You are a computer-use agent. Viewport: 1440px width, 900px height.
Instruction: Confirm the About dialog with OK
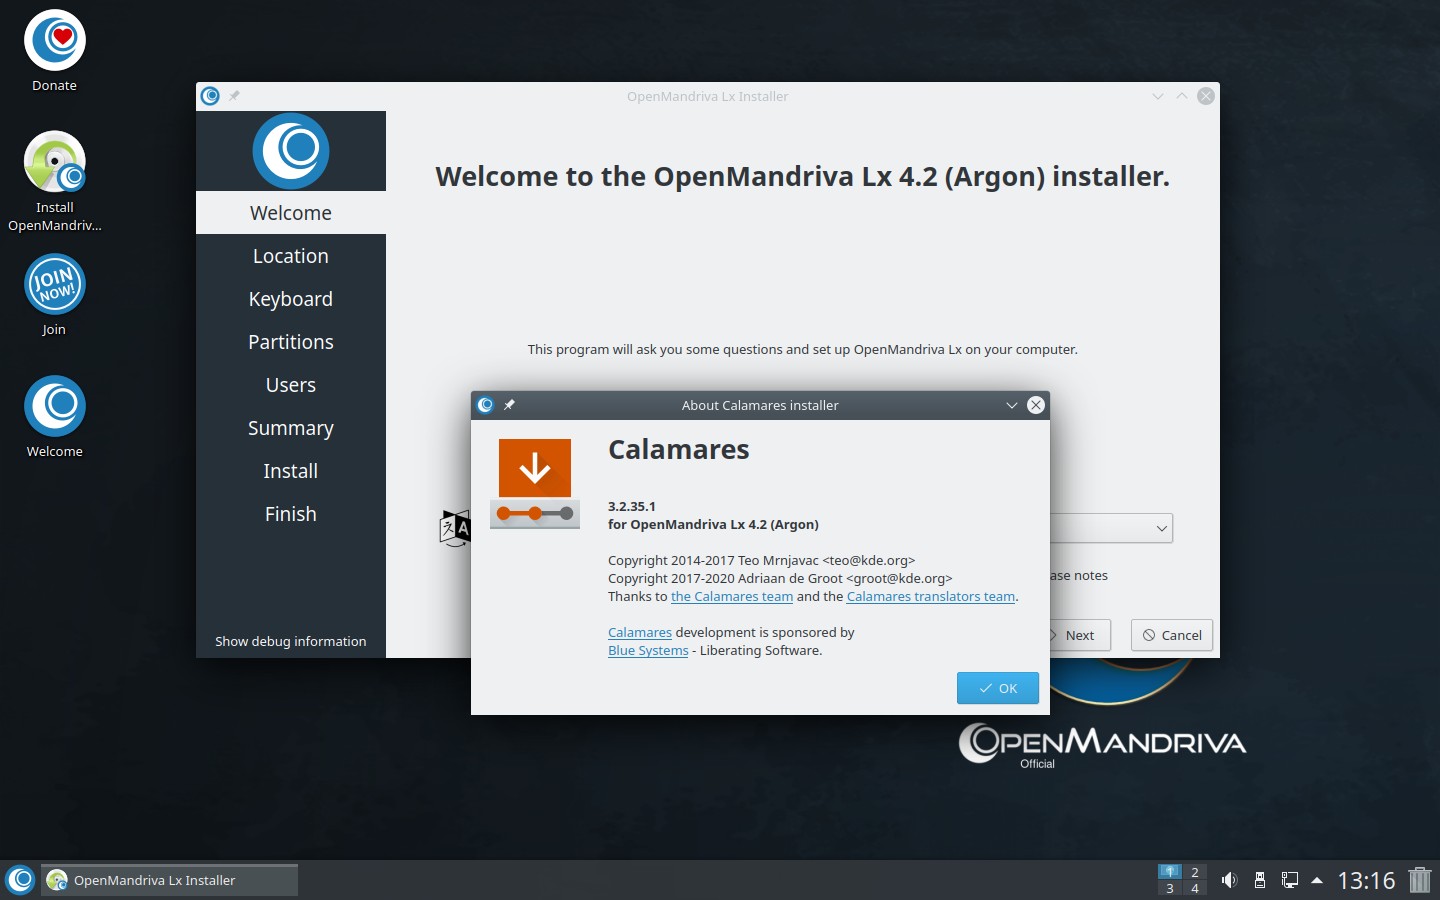[x=998, y=688]
